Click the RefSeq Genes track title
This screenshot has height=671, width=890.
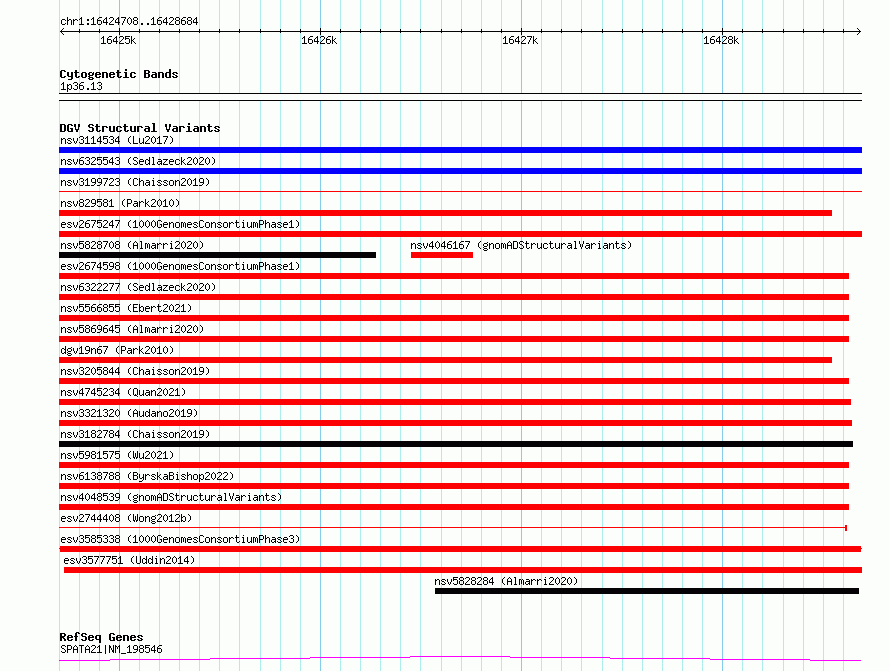[102, 637]
